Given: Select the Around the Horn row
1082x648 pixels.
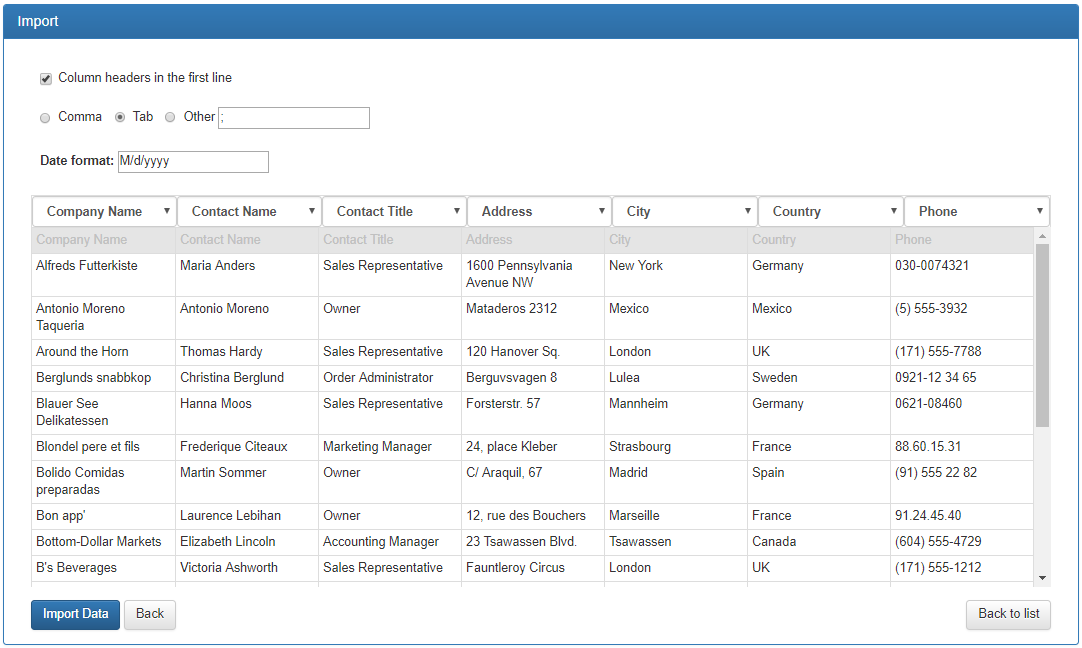Looking at the screenshot, I should tap(400, 351).
